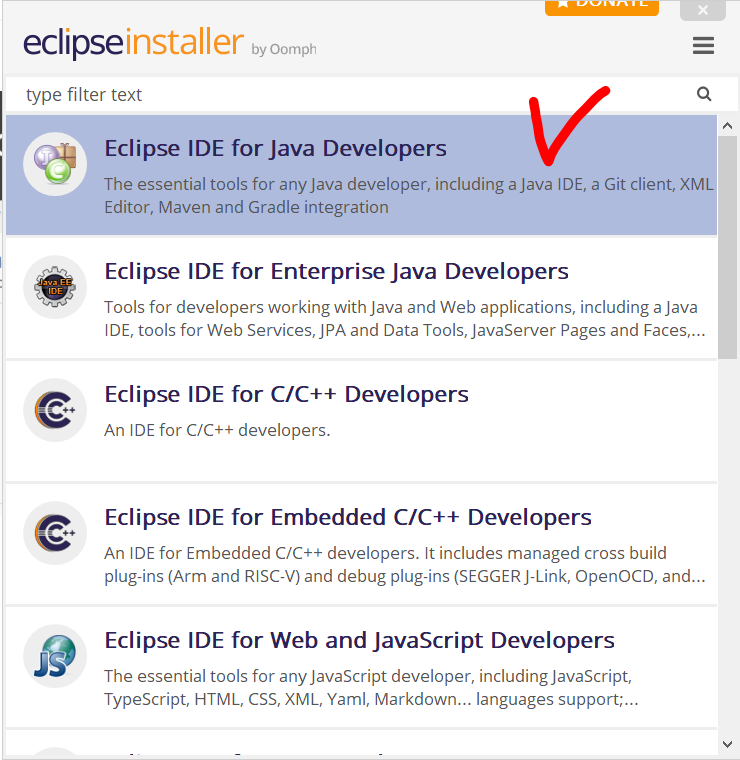Click the scrollbar up arrow
The height and width of the screenshot is (760, 740).
(727, 126)
